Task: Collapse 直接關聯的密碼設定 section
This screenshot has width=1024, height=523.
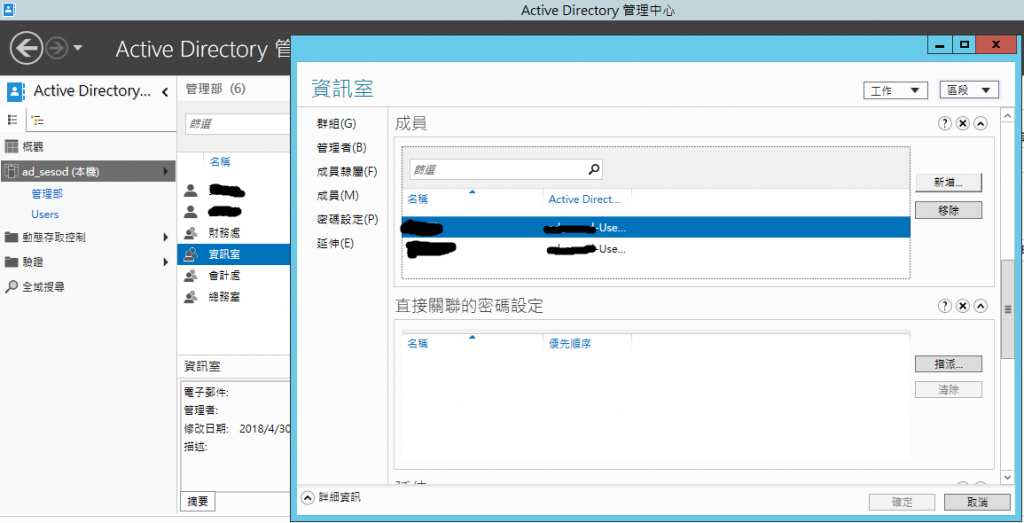Action: tap(980, 306)
